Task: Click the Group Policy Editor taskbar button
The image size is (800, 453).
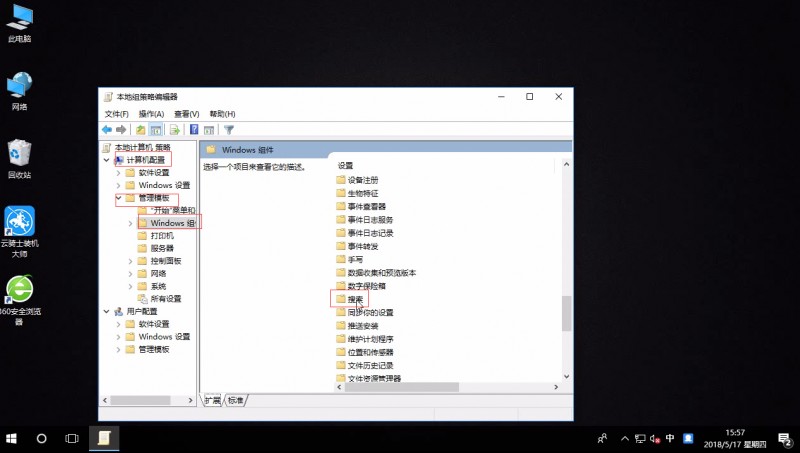Action: pyautogui.click(x=104, y=438)
